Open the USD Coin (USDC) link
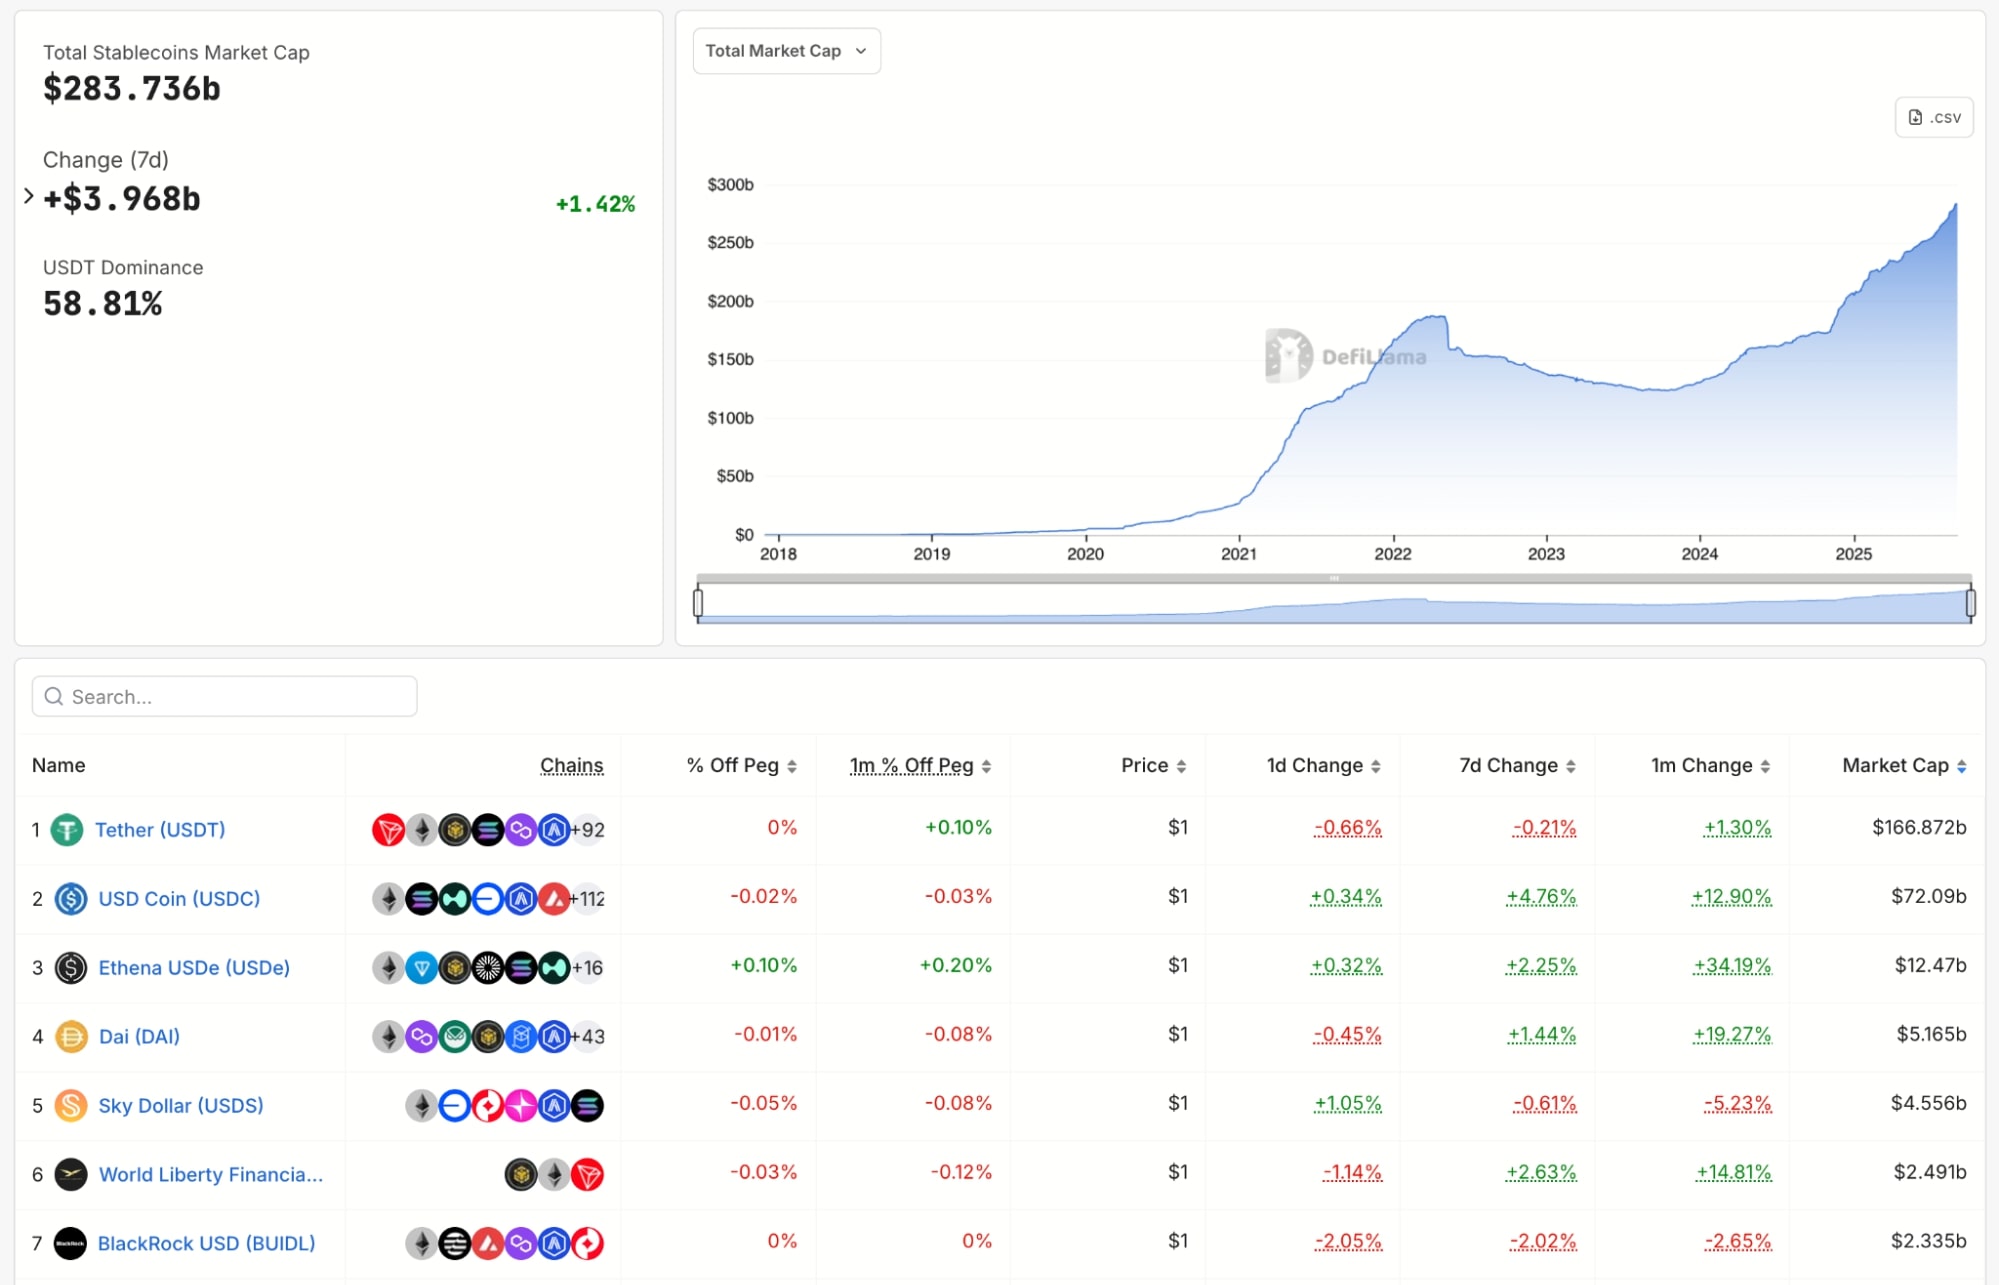This screenshot has height=1285, width=1999. [179, 899]
